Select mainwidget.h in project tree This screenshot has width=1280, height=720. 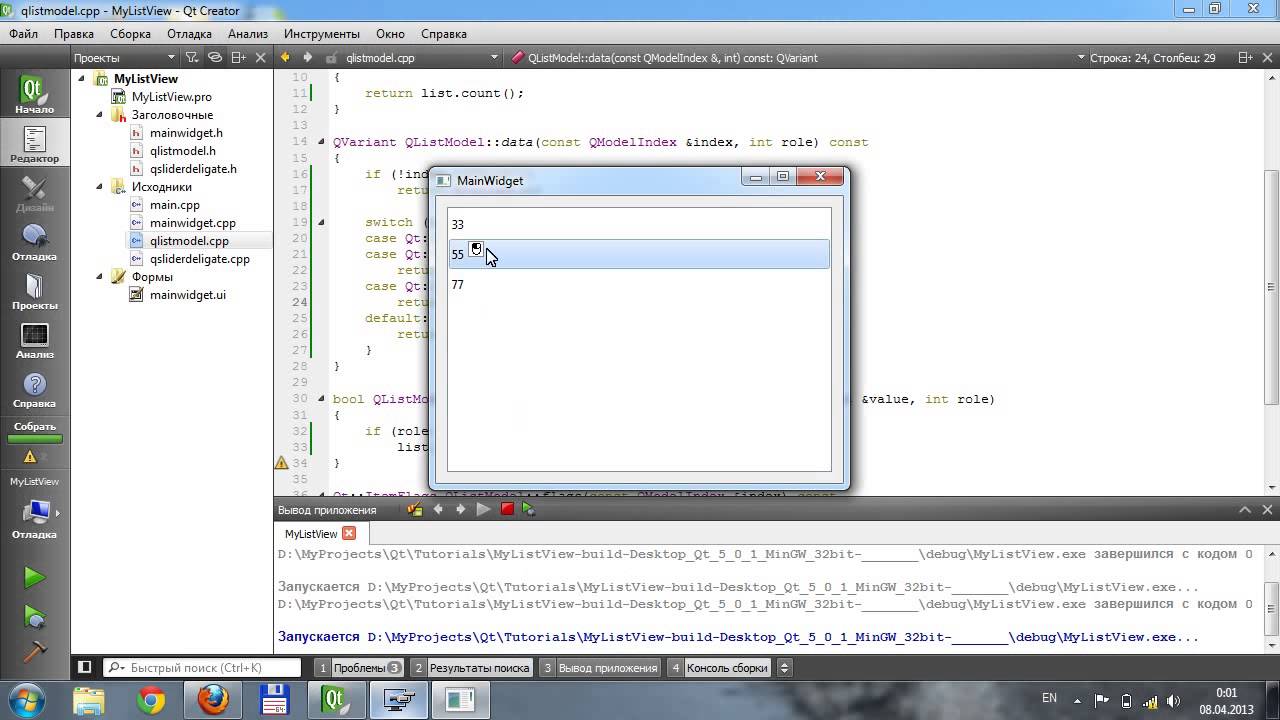point(186,133)
